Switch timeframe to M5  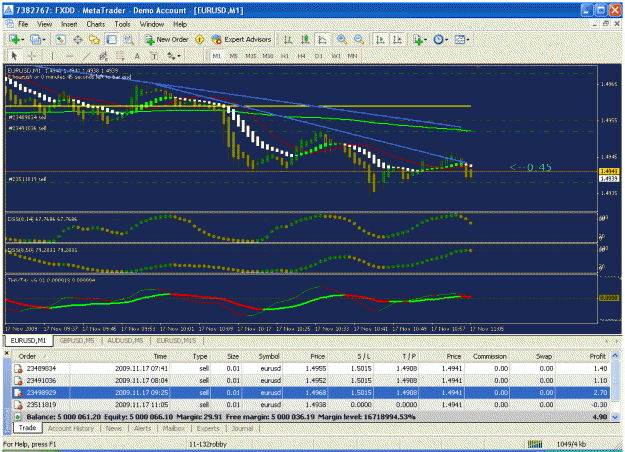point(234,56)
